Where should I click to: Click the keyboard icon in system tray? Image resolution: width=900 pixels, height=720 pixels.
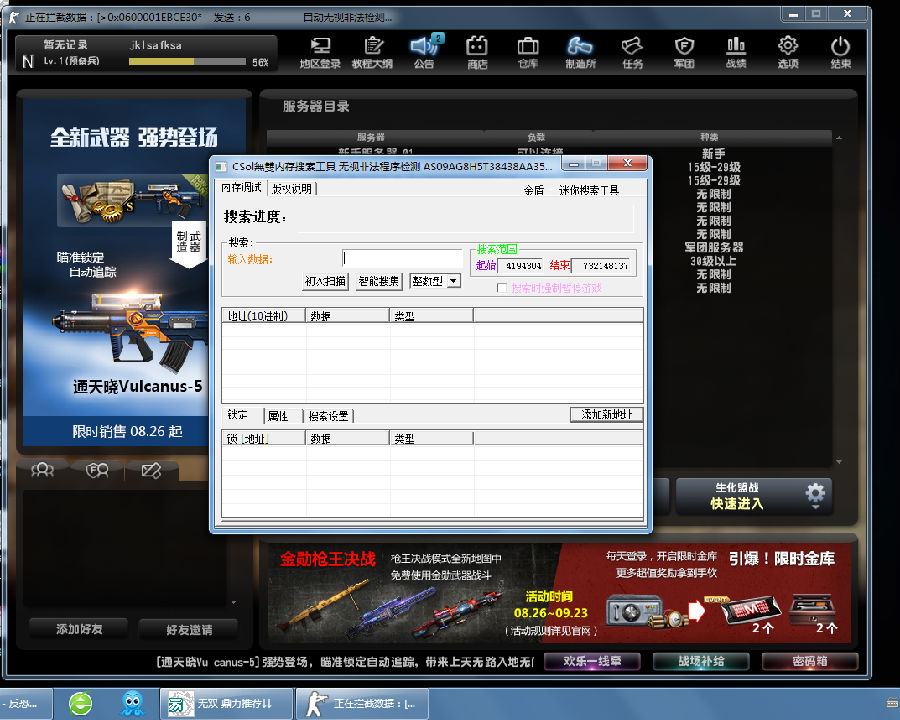pyautogui.click(x=892, y=703)
